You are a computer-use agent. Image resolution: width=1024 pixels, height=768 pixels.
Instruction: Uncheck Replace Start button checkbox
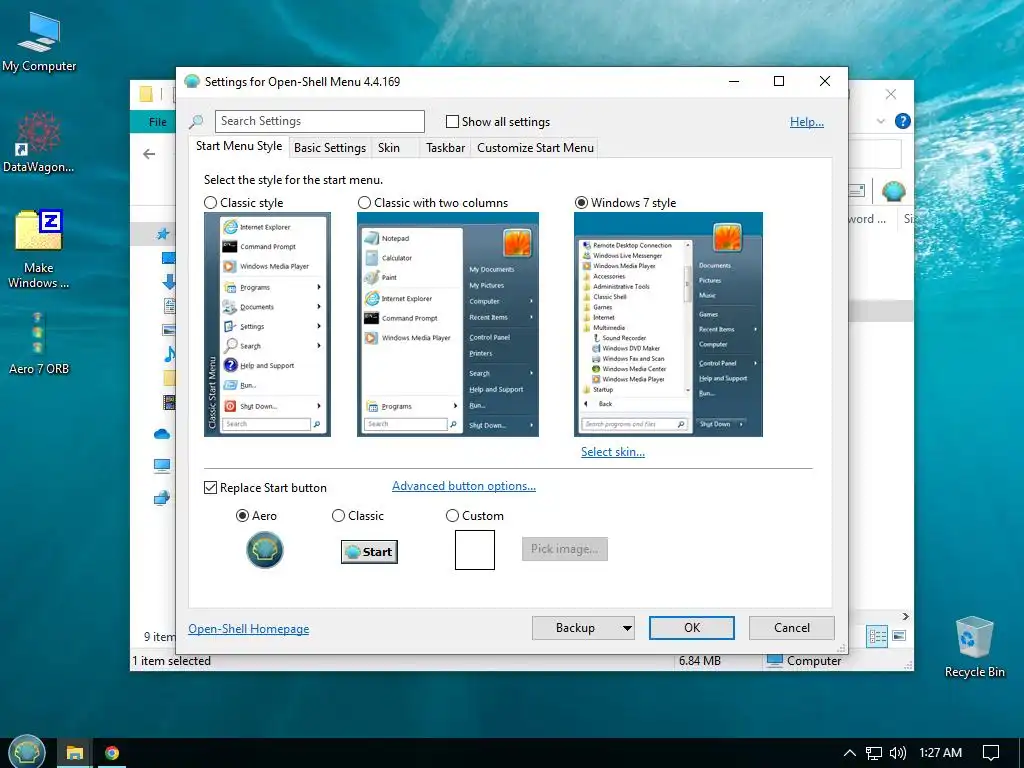point(210,488)
